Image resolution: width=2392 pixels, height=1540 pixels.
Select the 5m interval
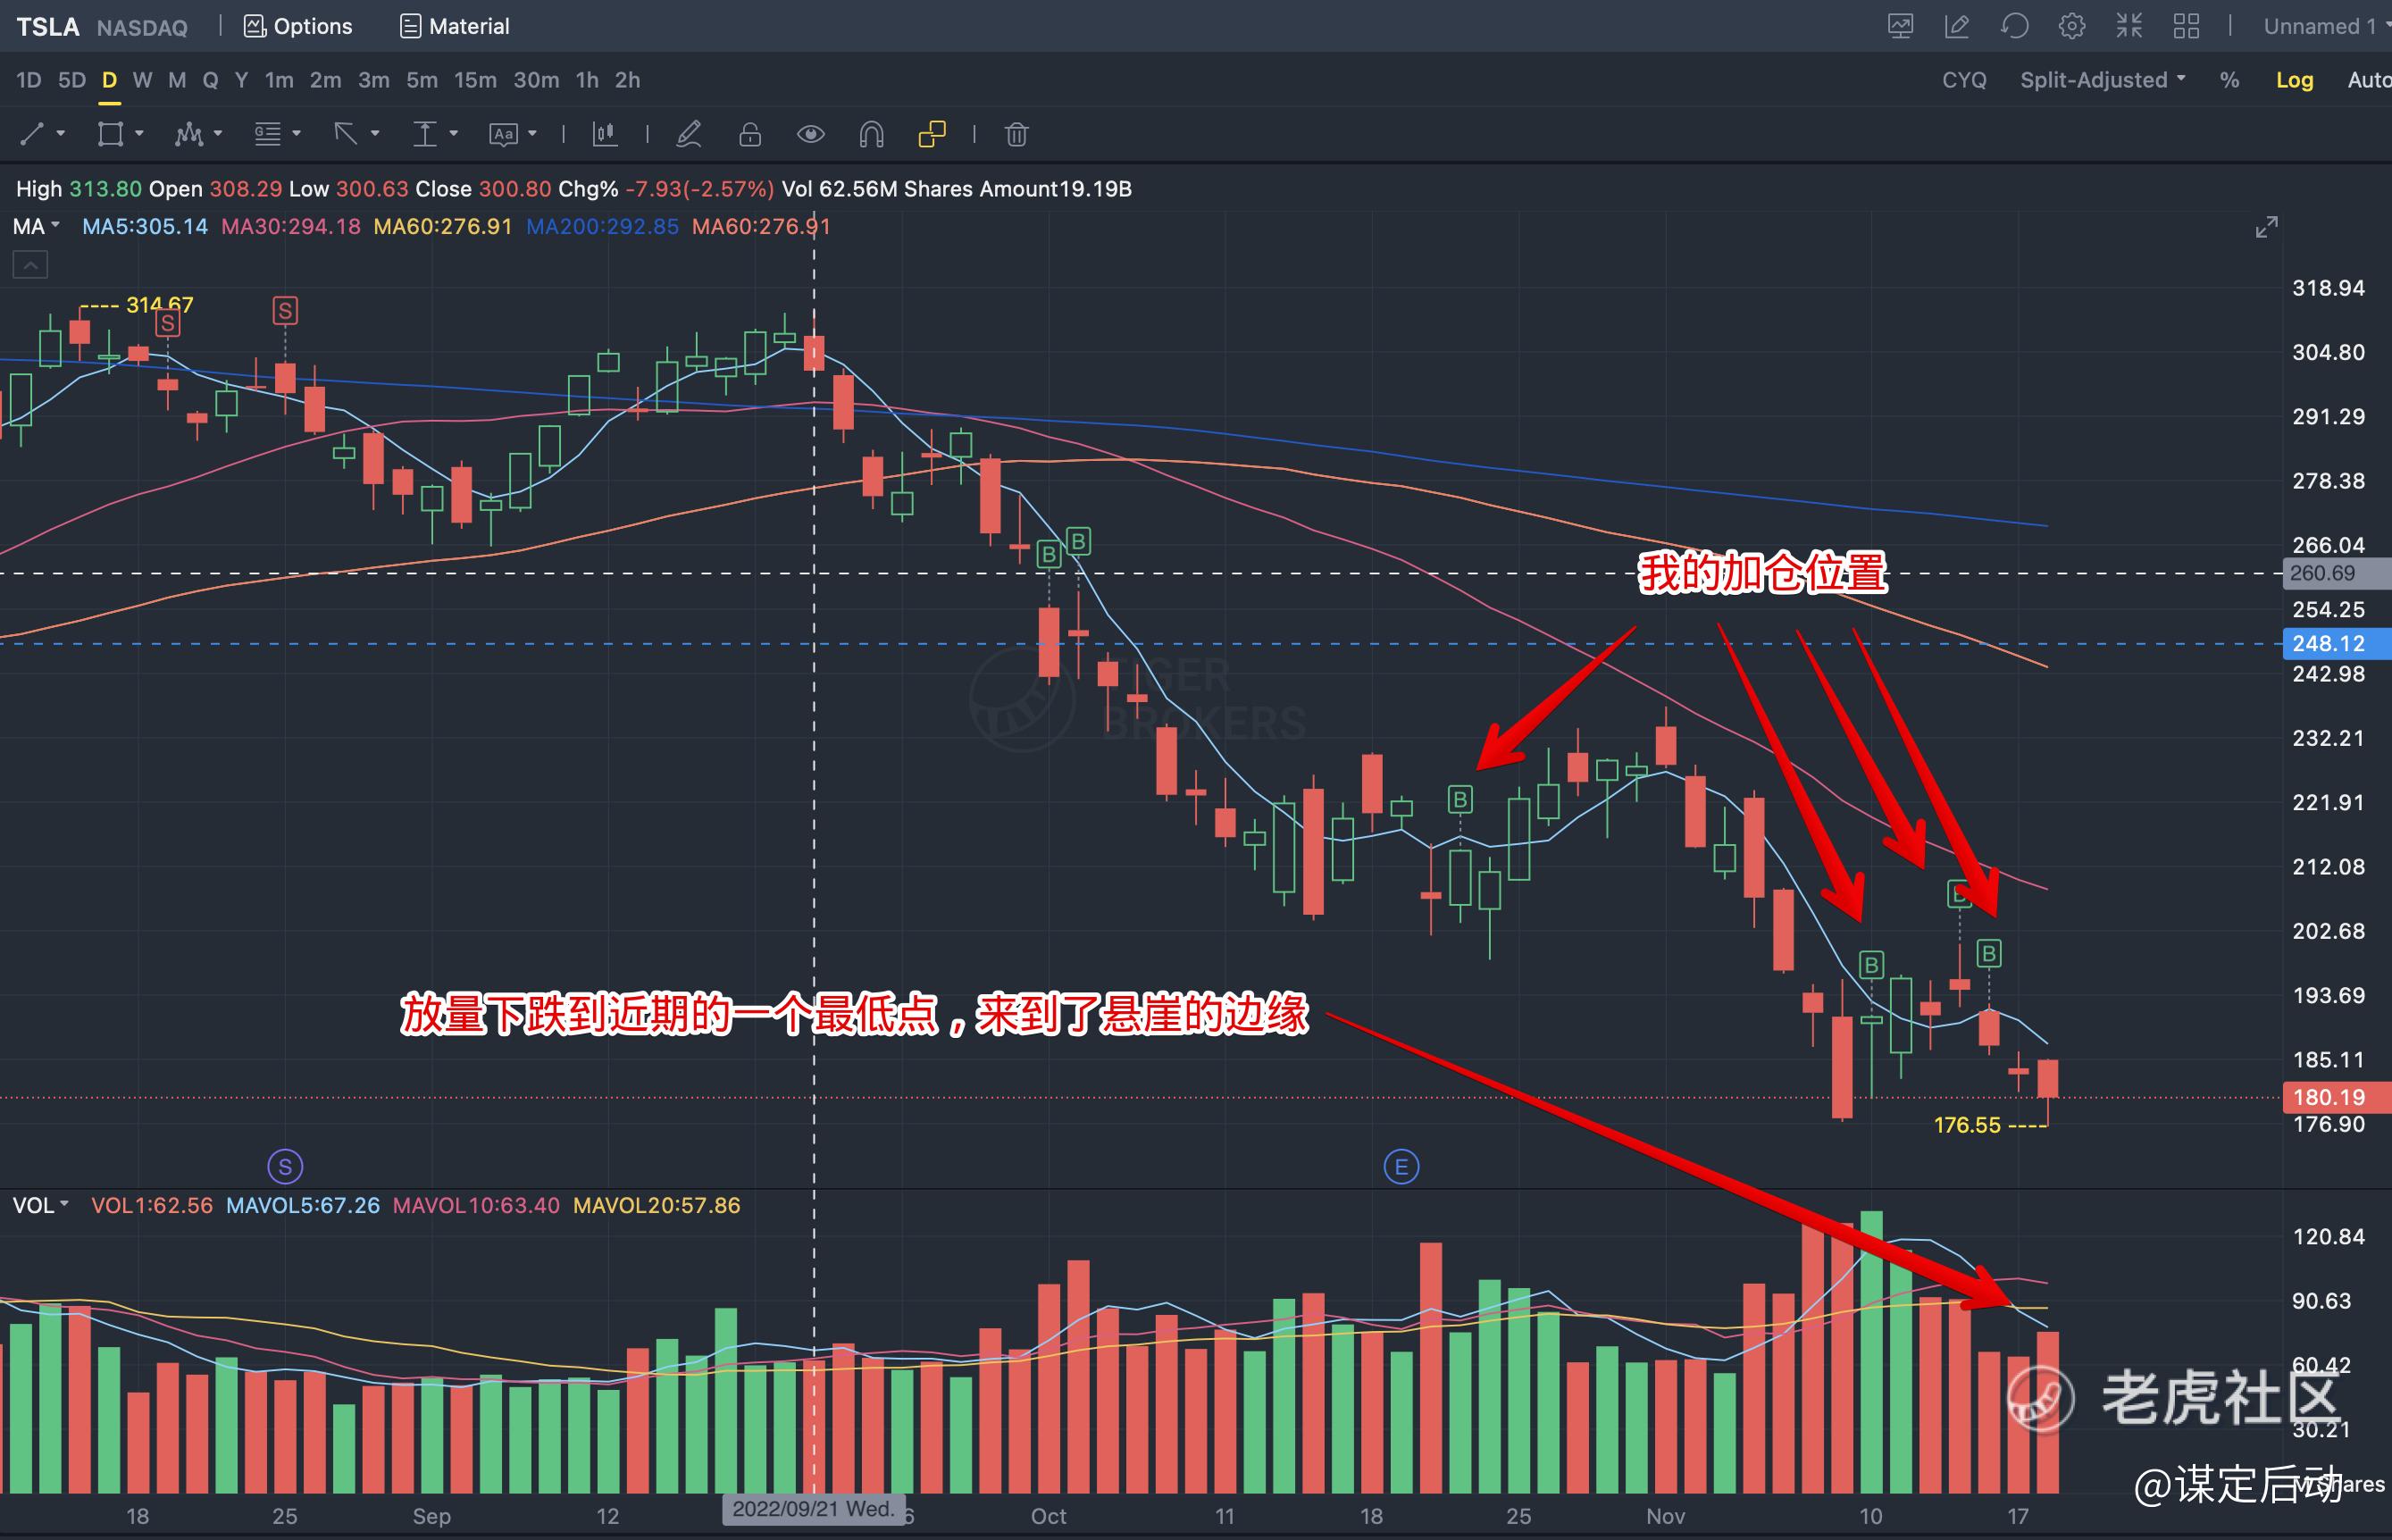tap(422, 80)
